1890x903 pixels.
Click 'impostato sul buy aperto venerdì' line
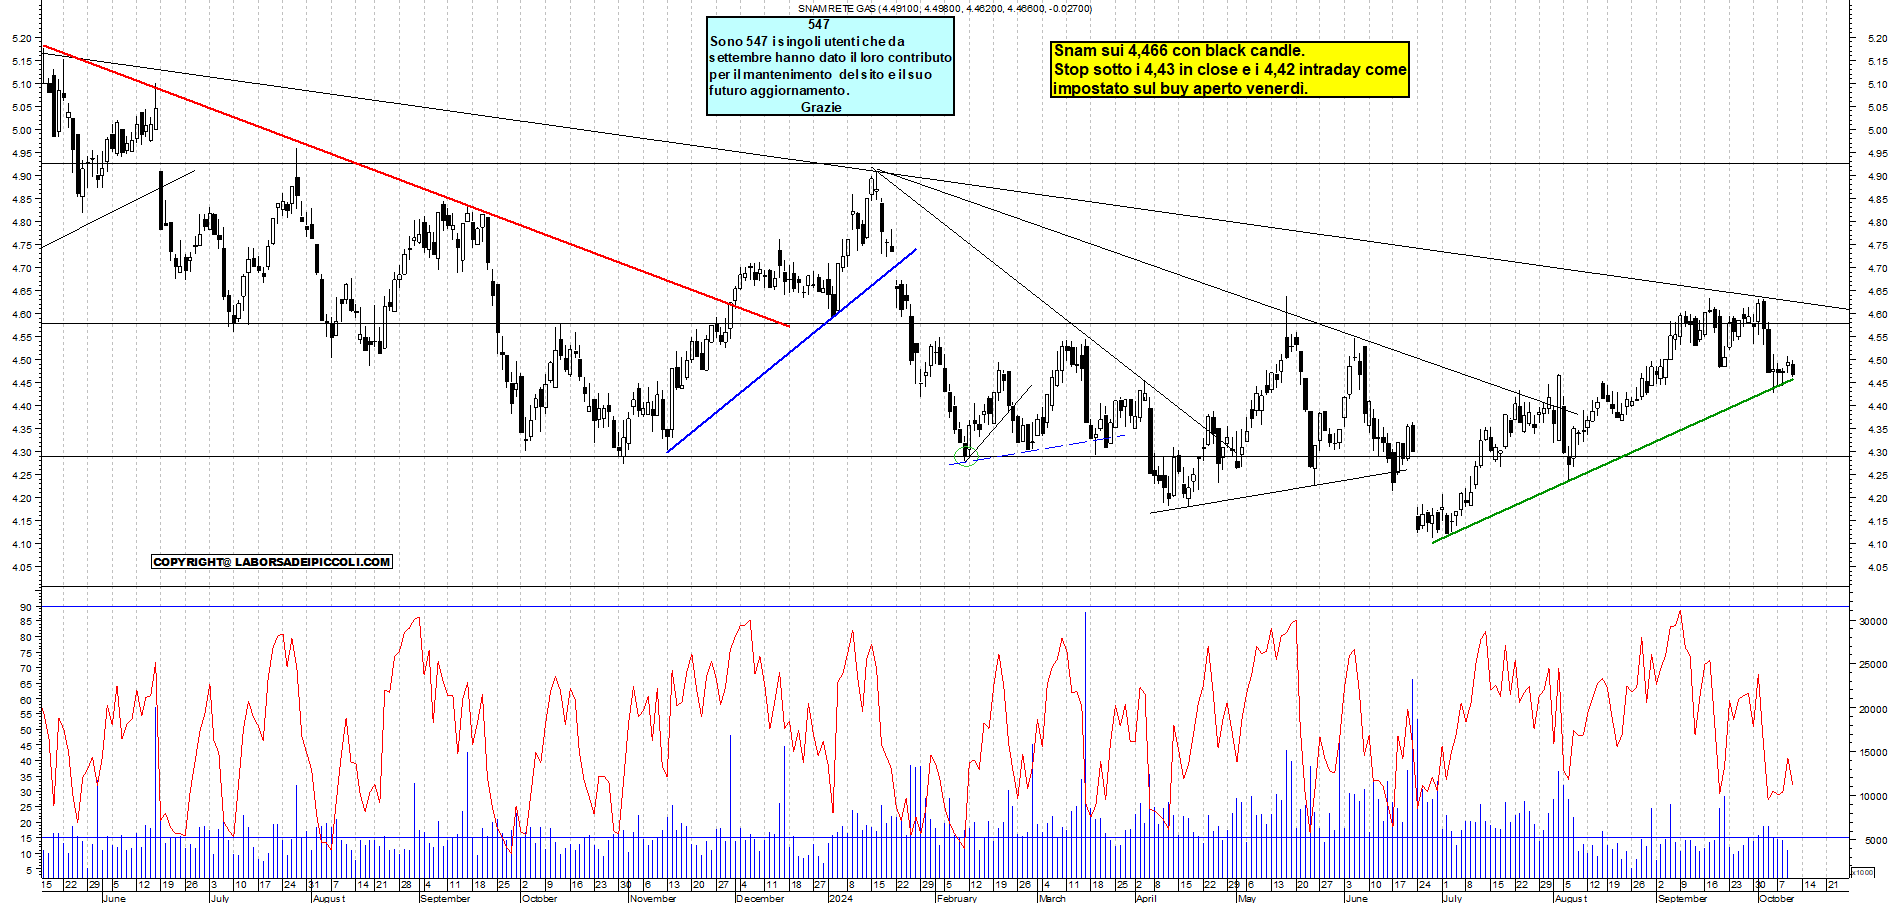coord(1180,88)
